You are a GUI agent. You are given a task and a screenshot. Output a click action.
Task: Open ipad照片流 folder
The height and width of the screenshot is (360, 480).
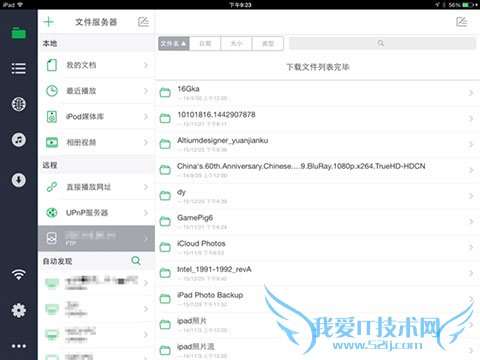(x=317, y=349)
